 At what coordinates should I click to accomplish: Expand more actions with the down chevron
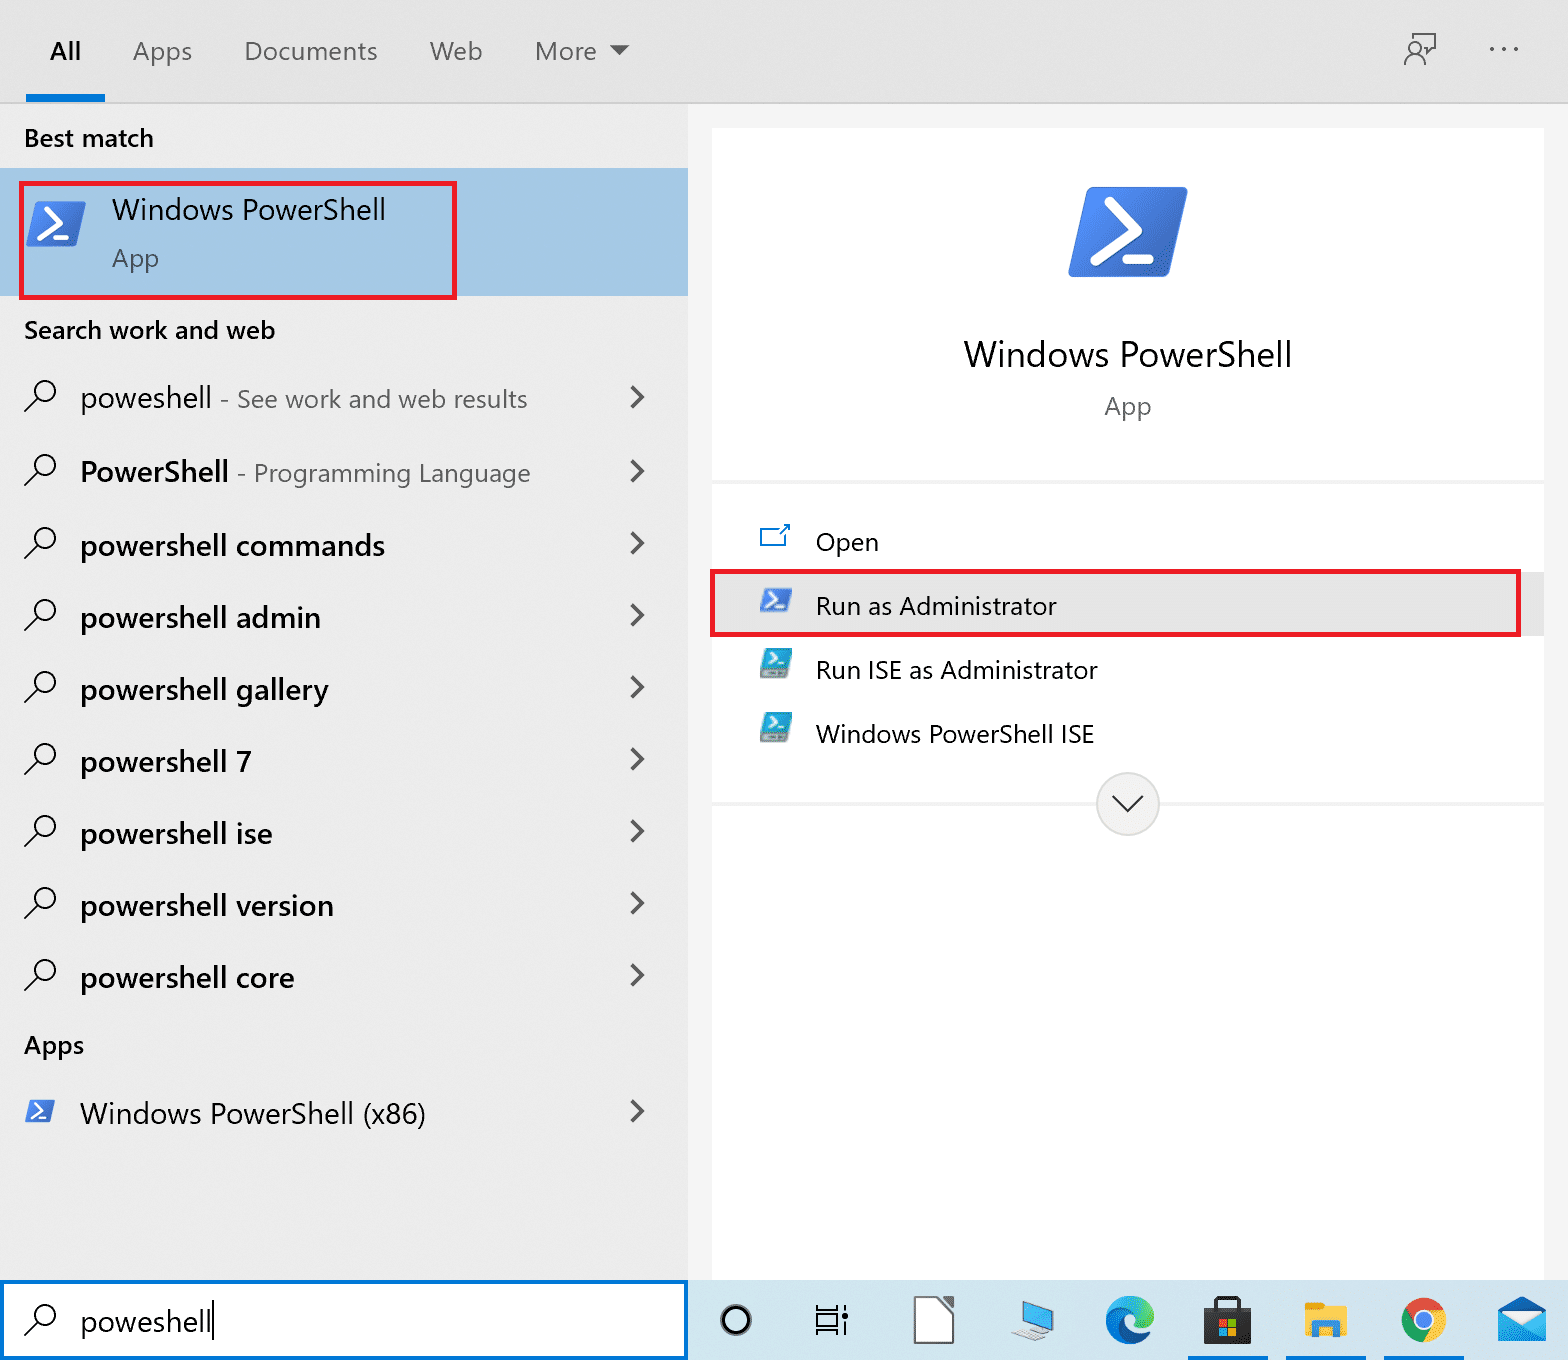click(x=1128, y=804)
